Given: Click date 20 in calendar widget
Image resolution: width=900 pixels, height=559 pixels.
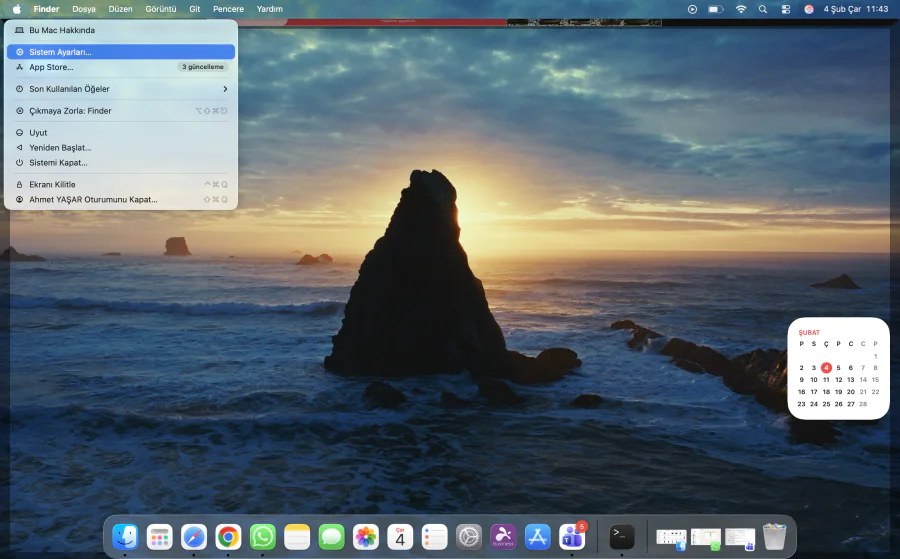Looking at the screenshot, I should pos(851,392).
